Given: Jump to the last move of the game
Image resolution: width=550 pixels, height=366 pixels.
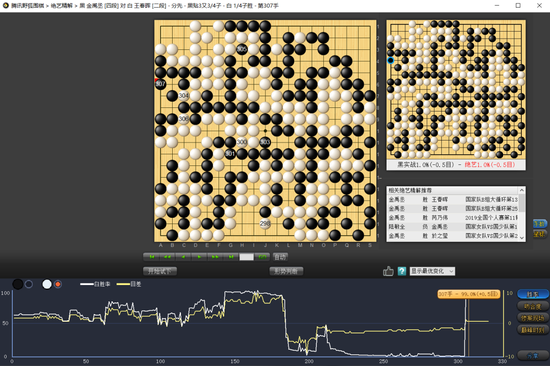Looking at the screenshot, I should pyautogui.click(x=230, y=257).
